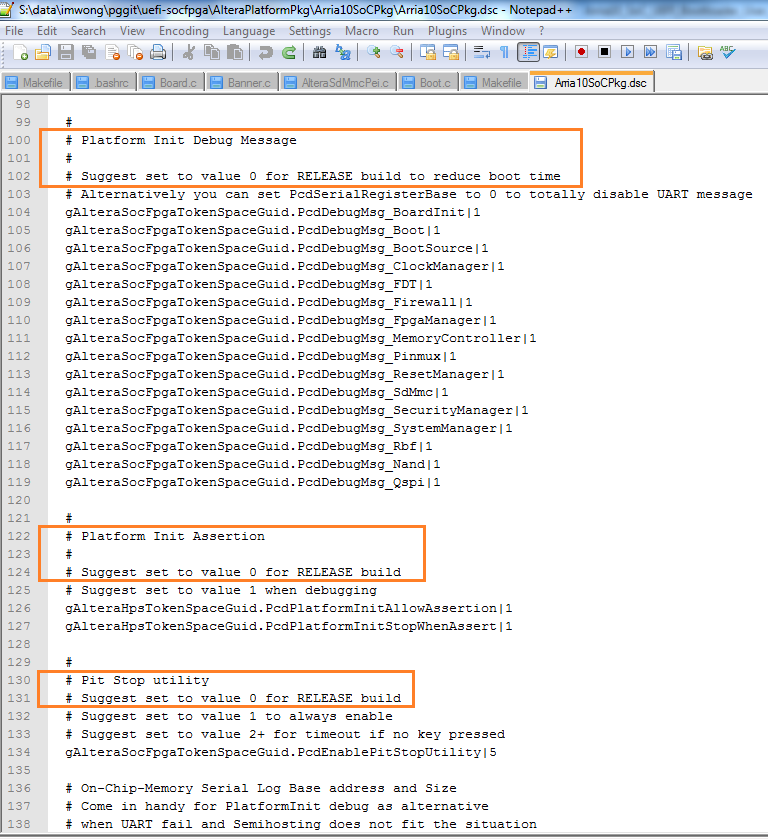Switch to the Banner.c tab
Viewport: 768px width, 839px height.
coord(241,82)
